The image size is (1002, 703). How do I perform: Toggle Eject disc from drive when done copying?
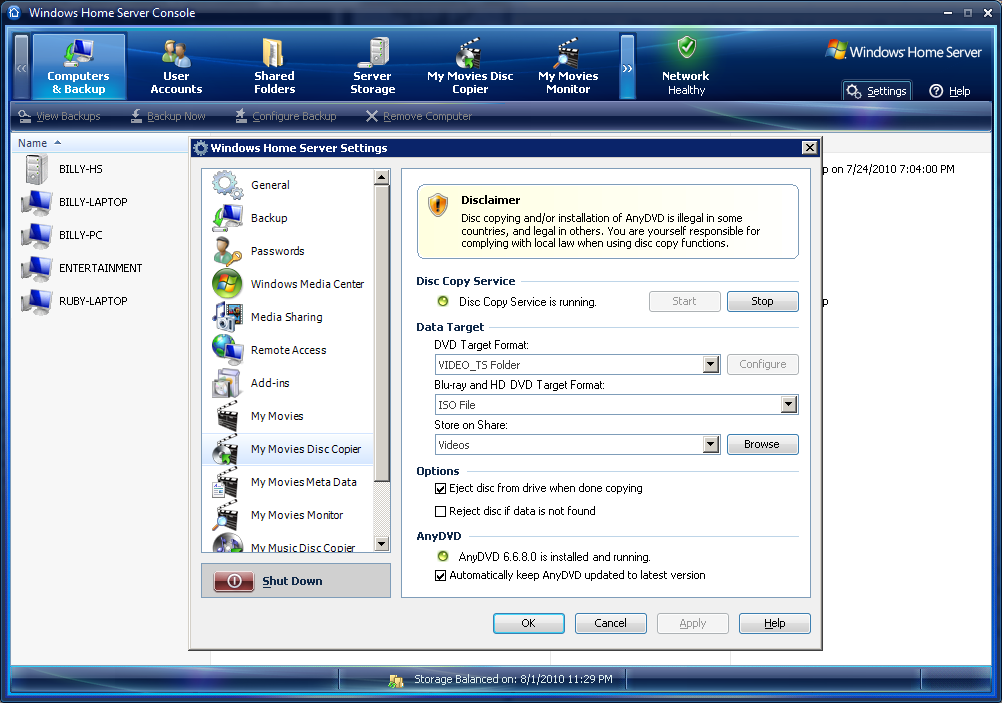[440, 489]
